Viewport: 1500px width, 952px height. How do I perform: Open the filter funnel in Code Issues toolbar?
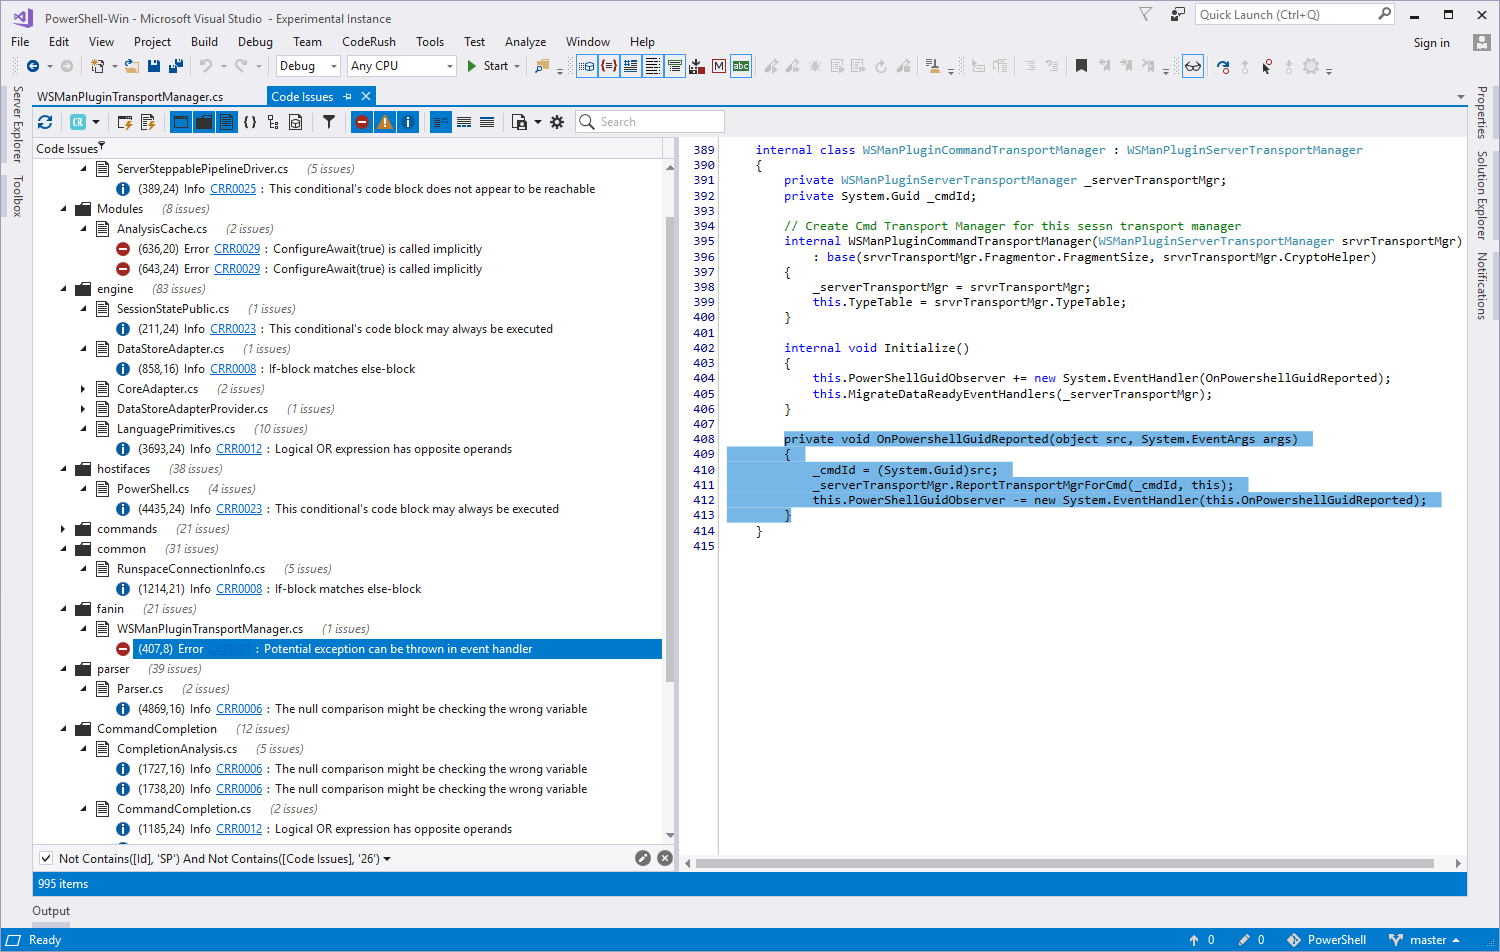coord(328,121)
